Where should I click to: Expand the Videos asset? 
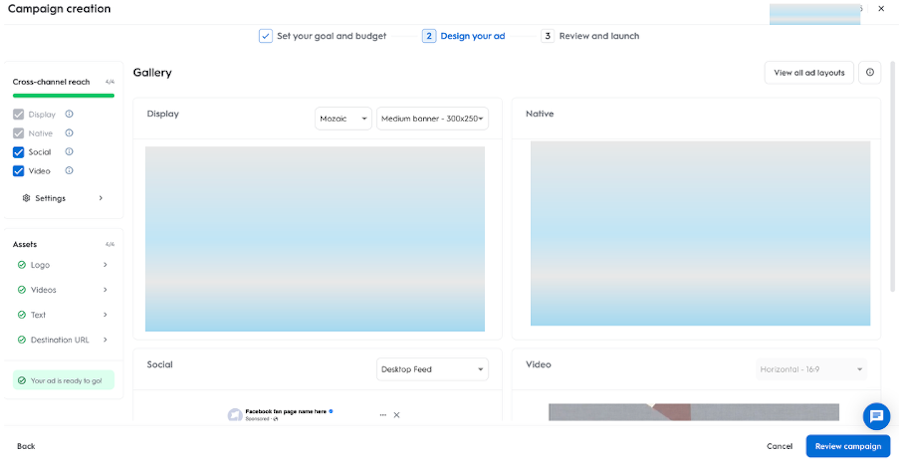click(63, 290)
